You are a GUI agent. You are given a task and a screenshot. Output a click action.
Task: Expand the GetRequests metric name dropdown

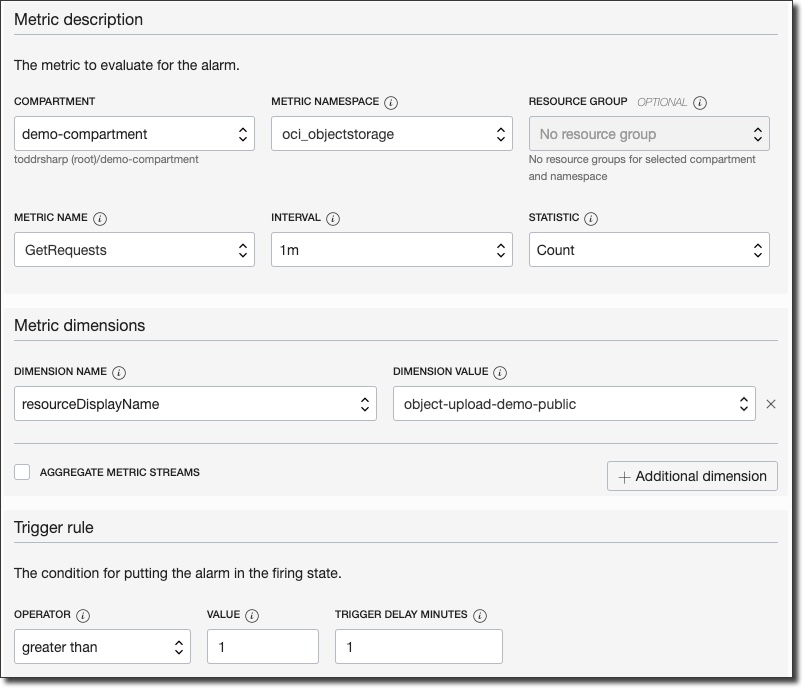(x=134, y=250)
